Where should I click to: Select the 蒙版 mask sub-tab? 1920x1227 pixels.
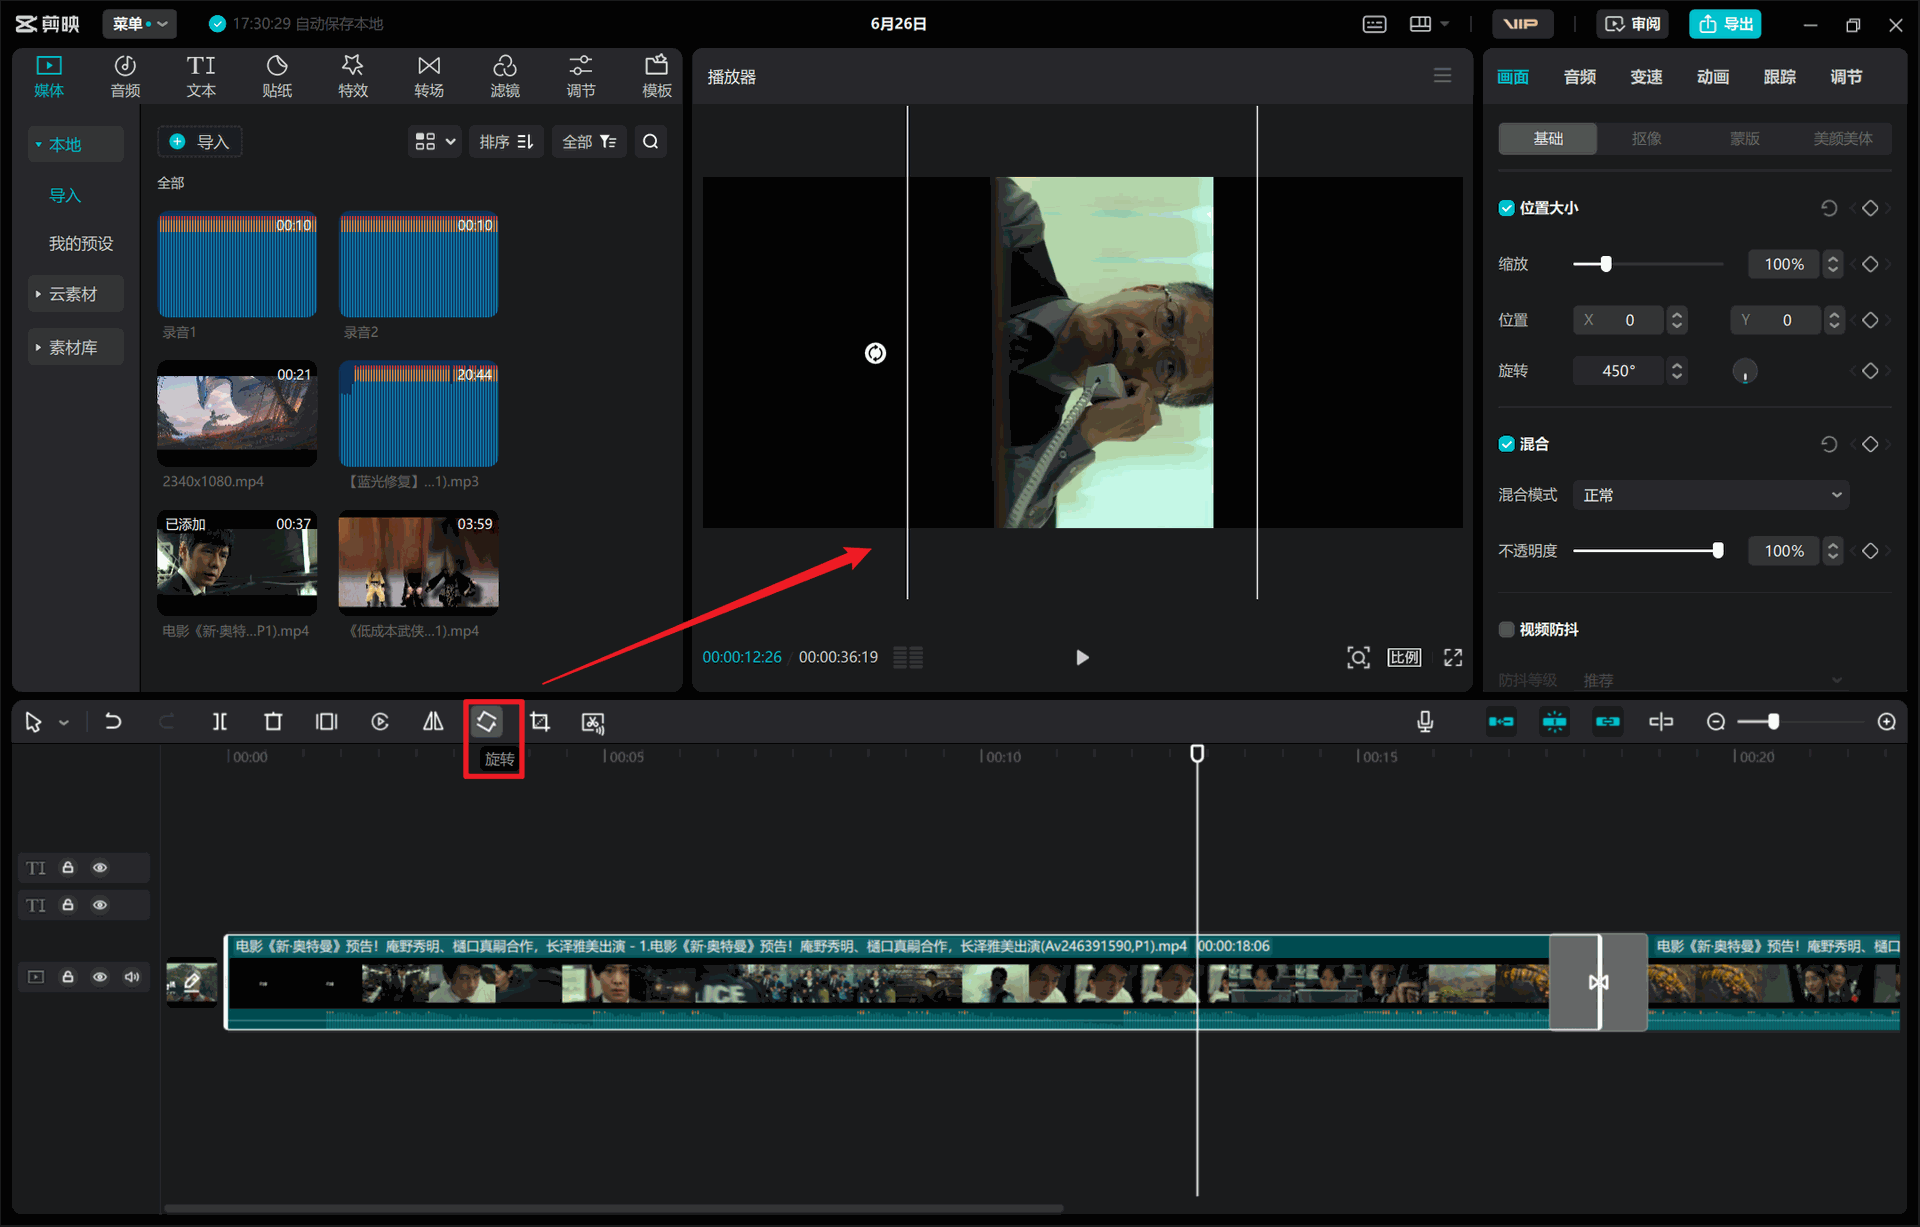coord(1744,139)
